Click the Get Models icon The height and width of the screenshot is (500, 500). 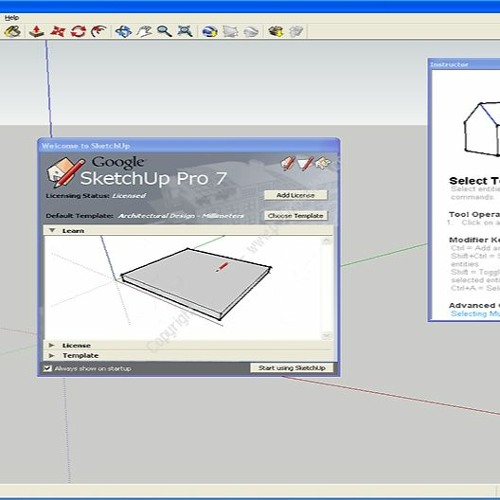[x=276, y=32]
